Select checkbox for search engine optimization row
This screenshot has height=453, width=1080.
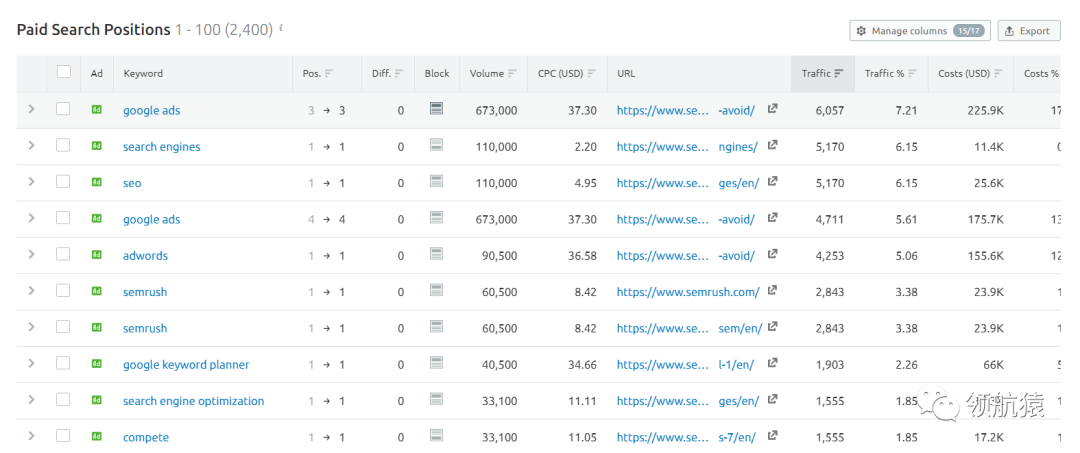tap(64, 400)
